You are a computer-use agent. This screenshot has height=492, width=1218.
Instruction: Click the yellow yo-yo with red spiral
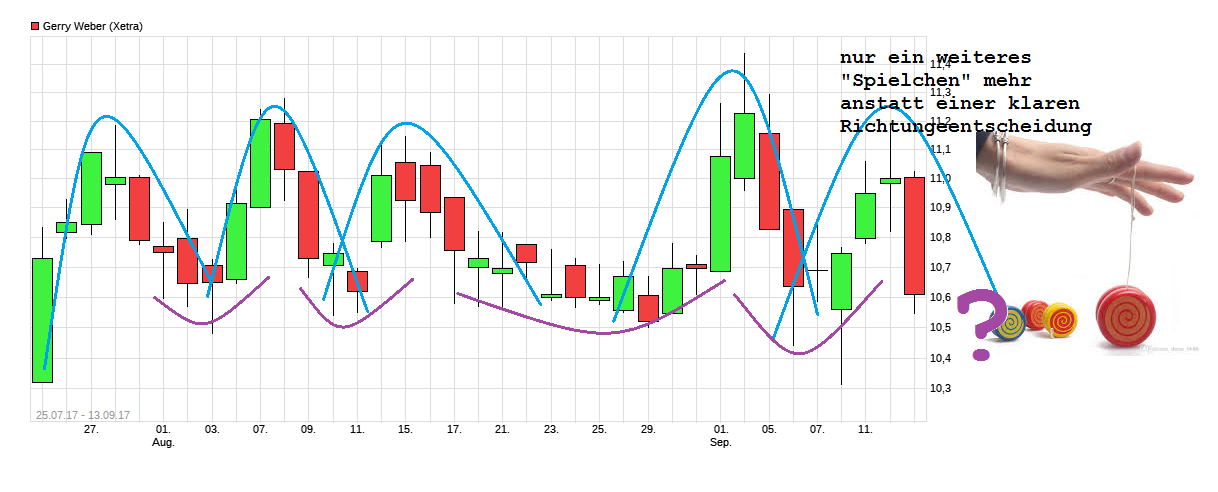click(1060, 320)
